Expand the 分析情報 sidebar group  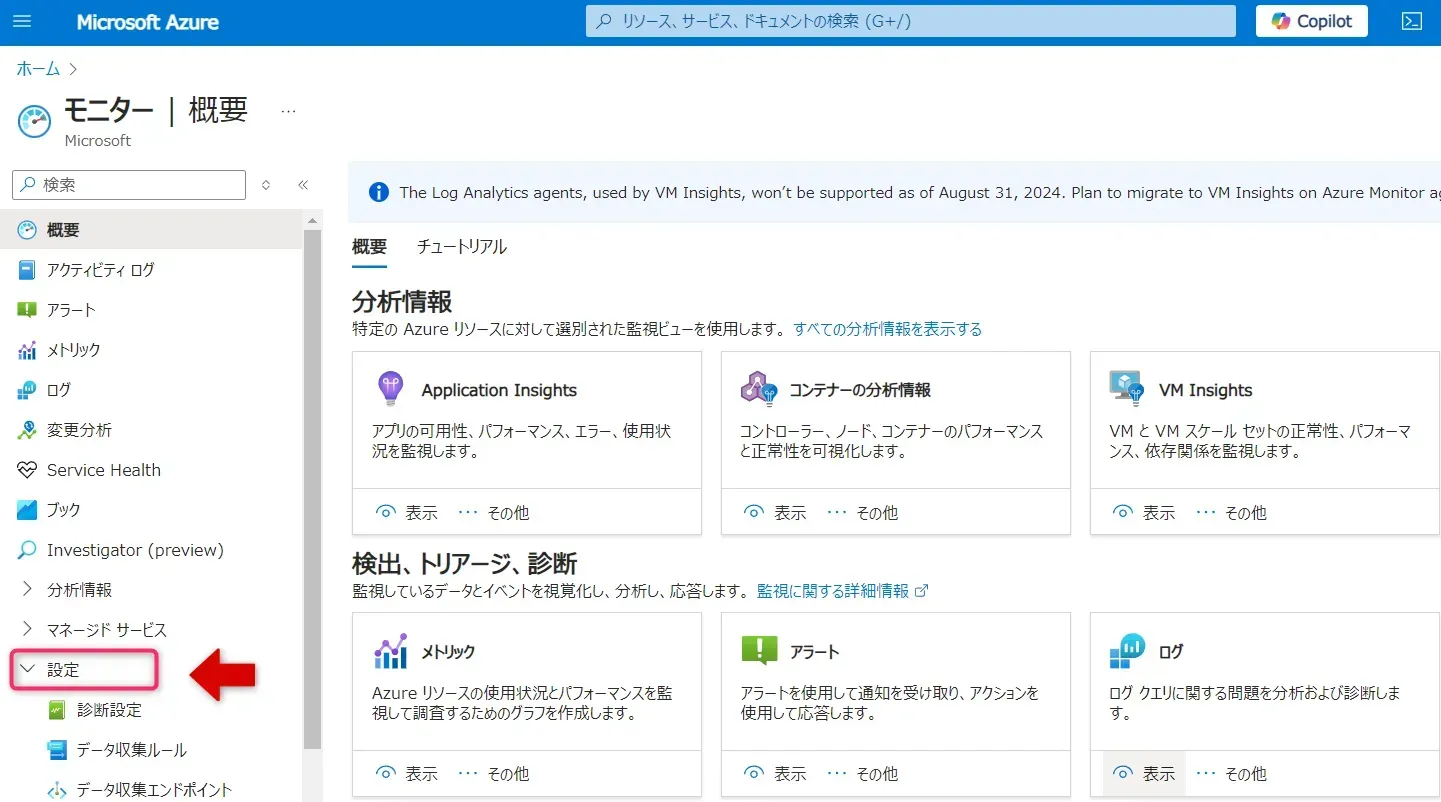tap(28, 590)
